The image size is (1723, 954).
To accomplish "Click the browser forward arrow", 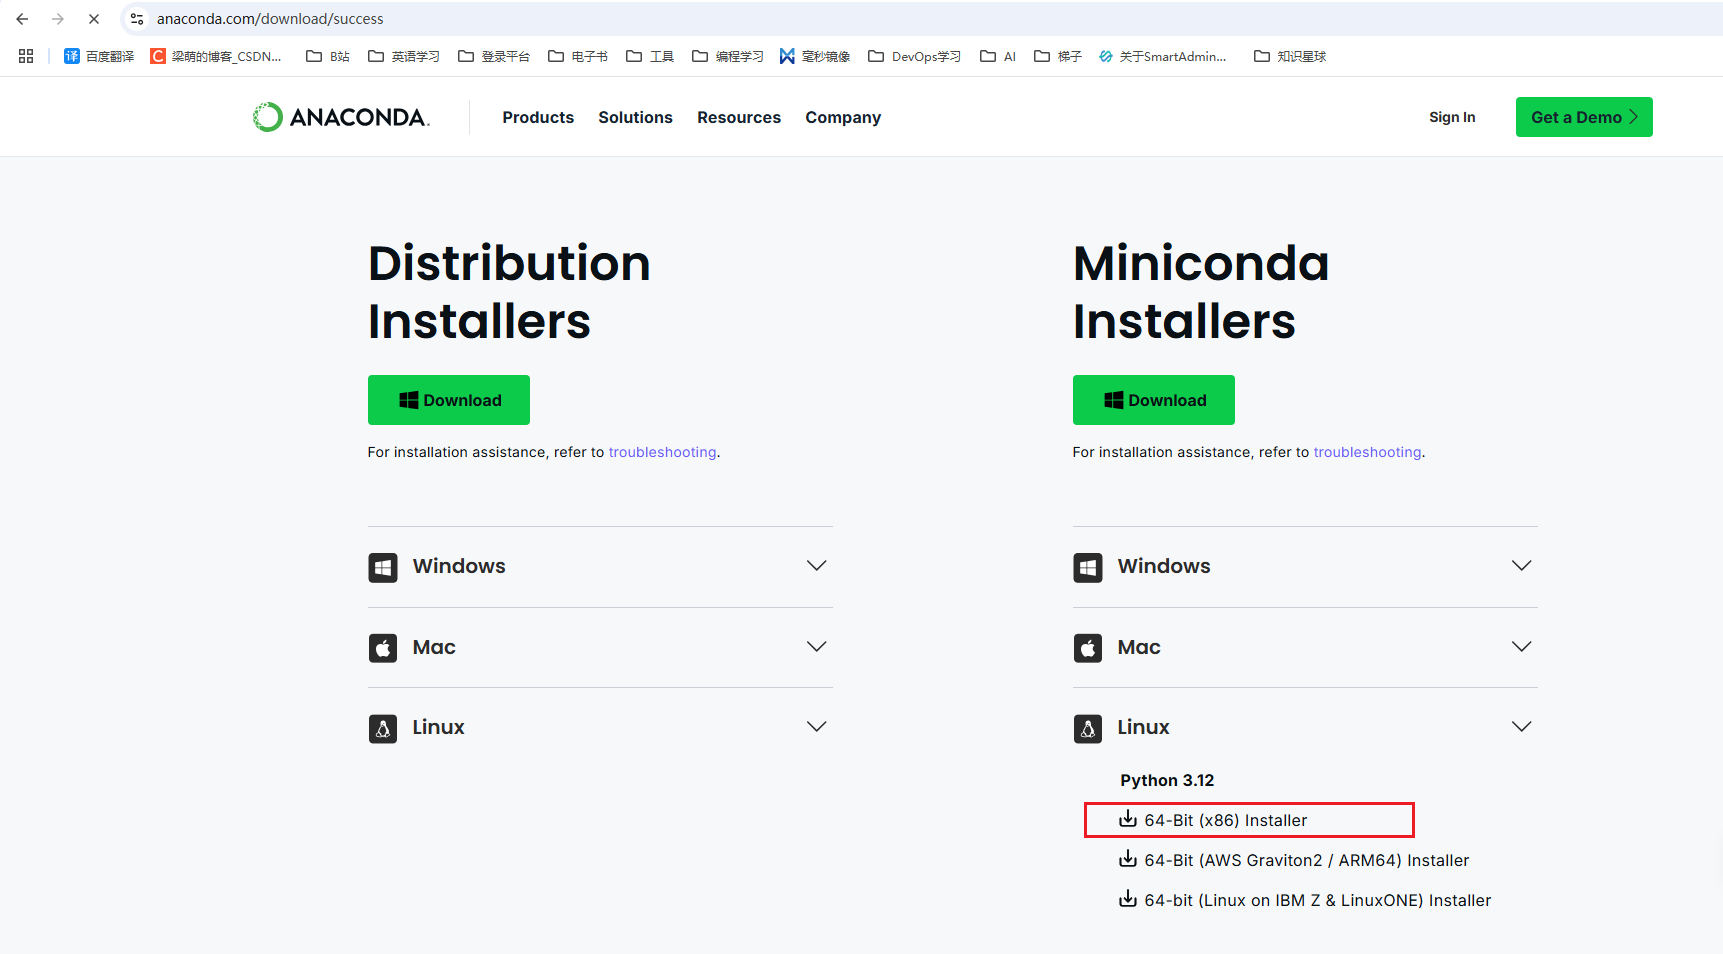I will [x=58, y=19].
